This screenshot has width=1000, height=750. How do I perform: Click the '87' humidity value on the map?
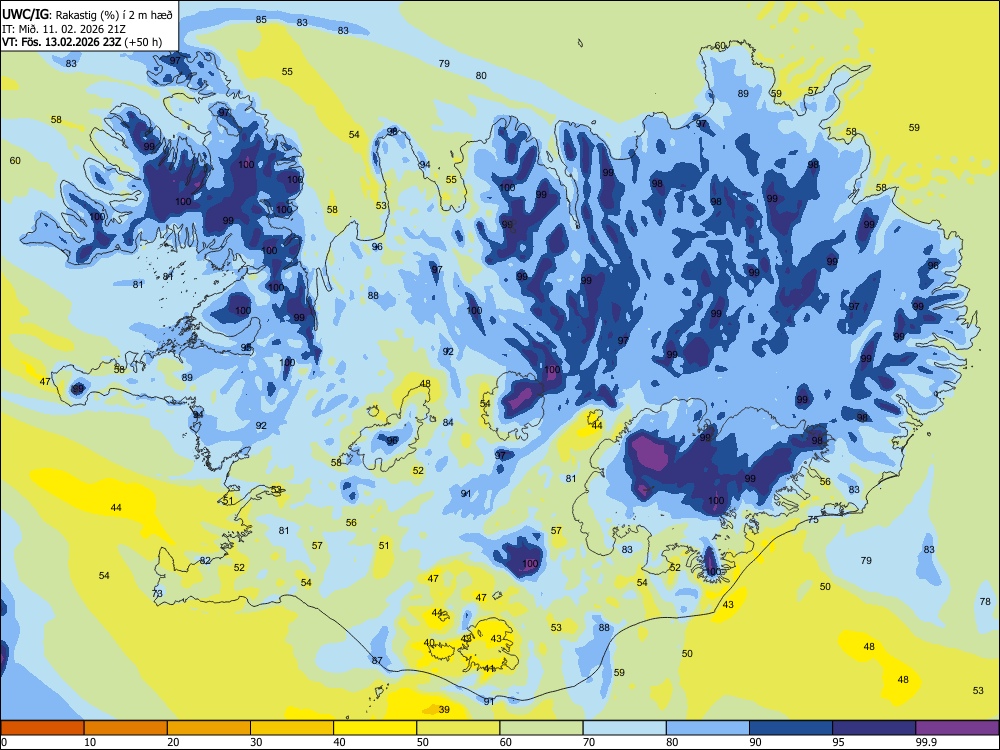tap(377, 660)
